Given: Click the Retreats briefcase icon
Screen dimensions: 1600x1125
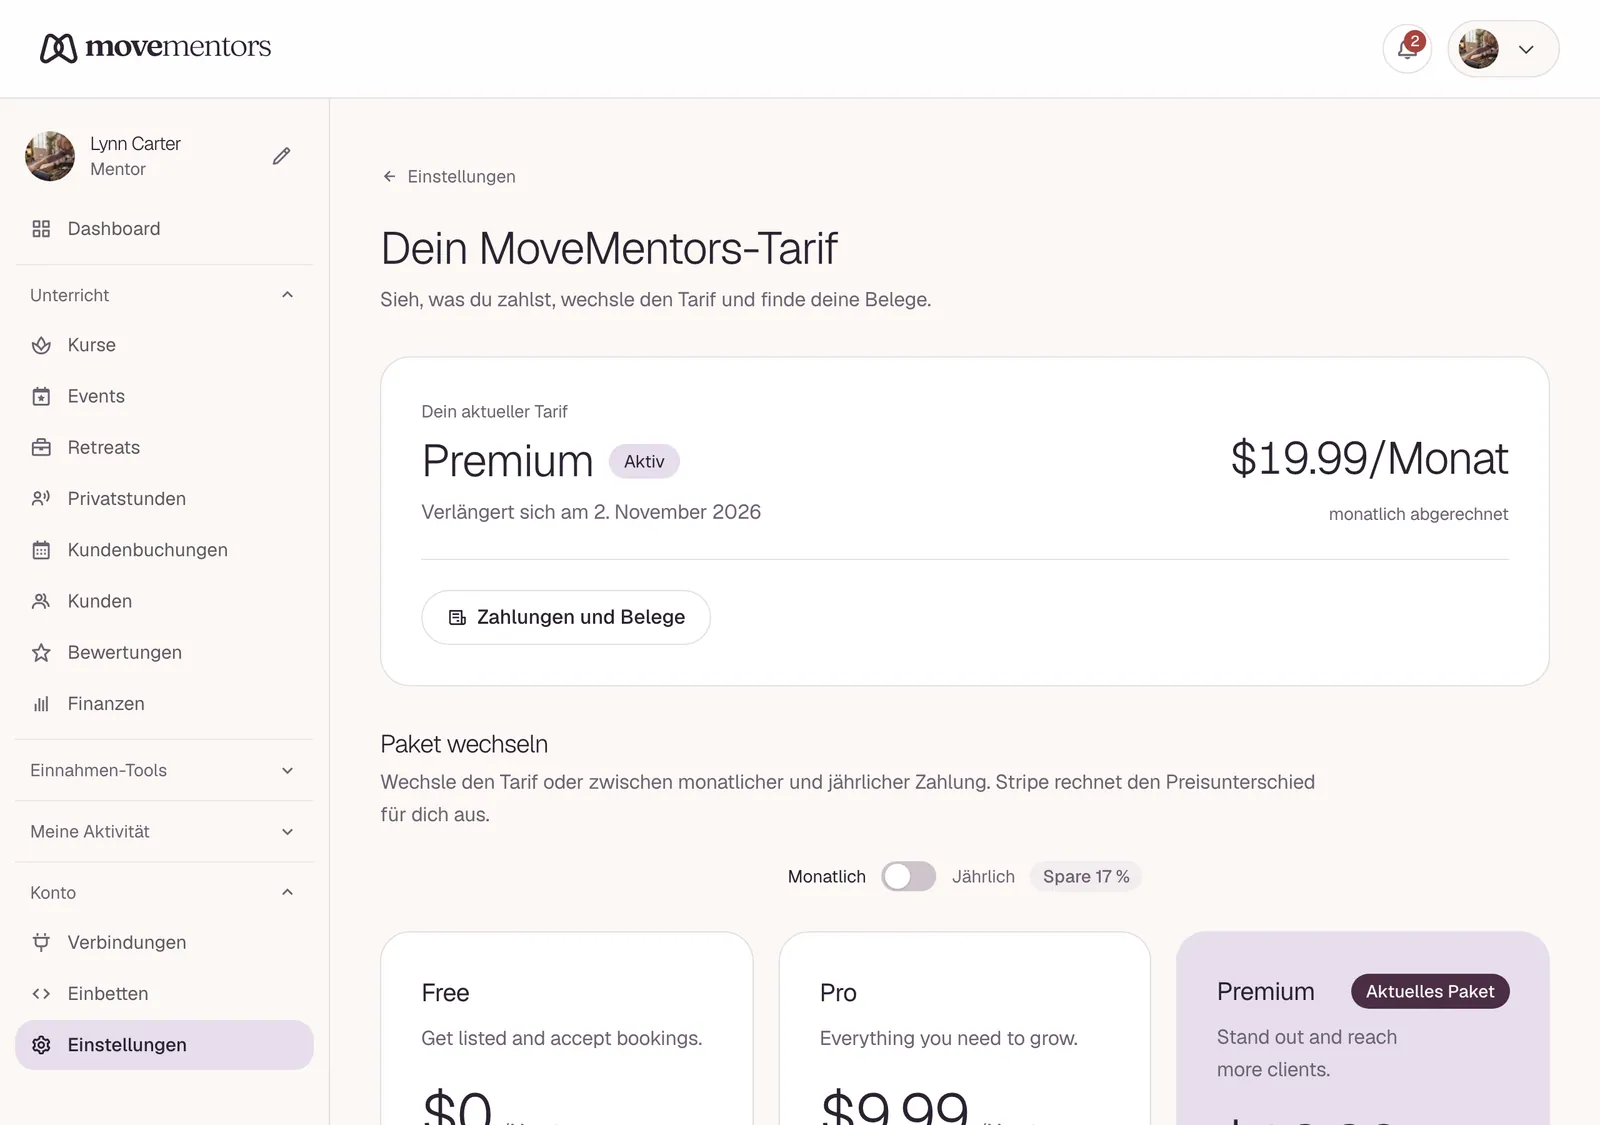Looking at the screenshot, I should (41, 448).
